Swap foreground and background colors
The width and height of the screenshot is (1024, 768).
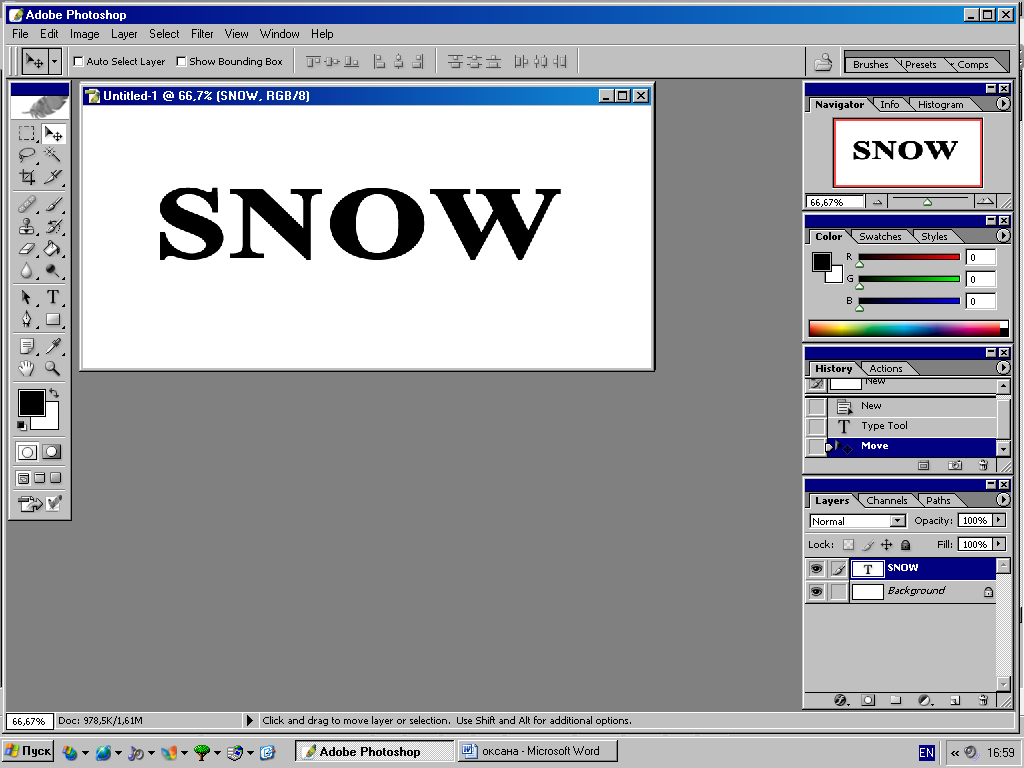coord(54,393)
